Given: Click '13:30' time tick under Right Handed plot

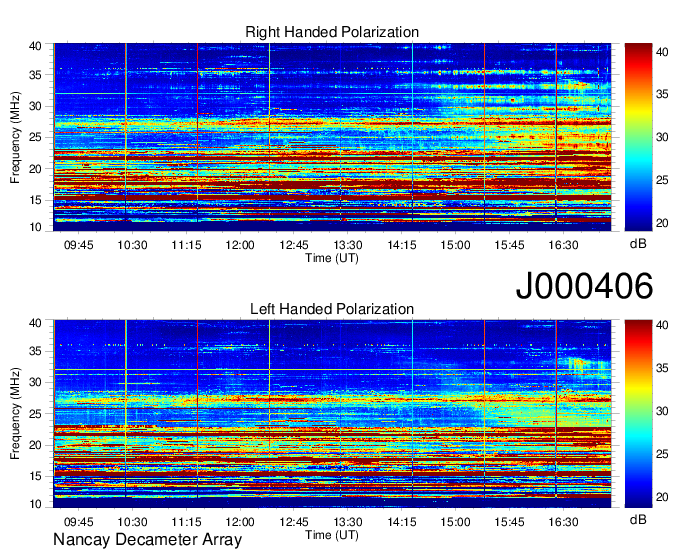Looking at the screenshot, I should tap(348, 245).
